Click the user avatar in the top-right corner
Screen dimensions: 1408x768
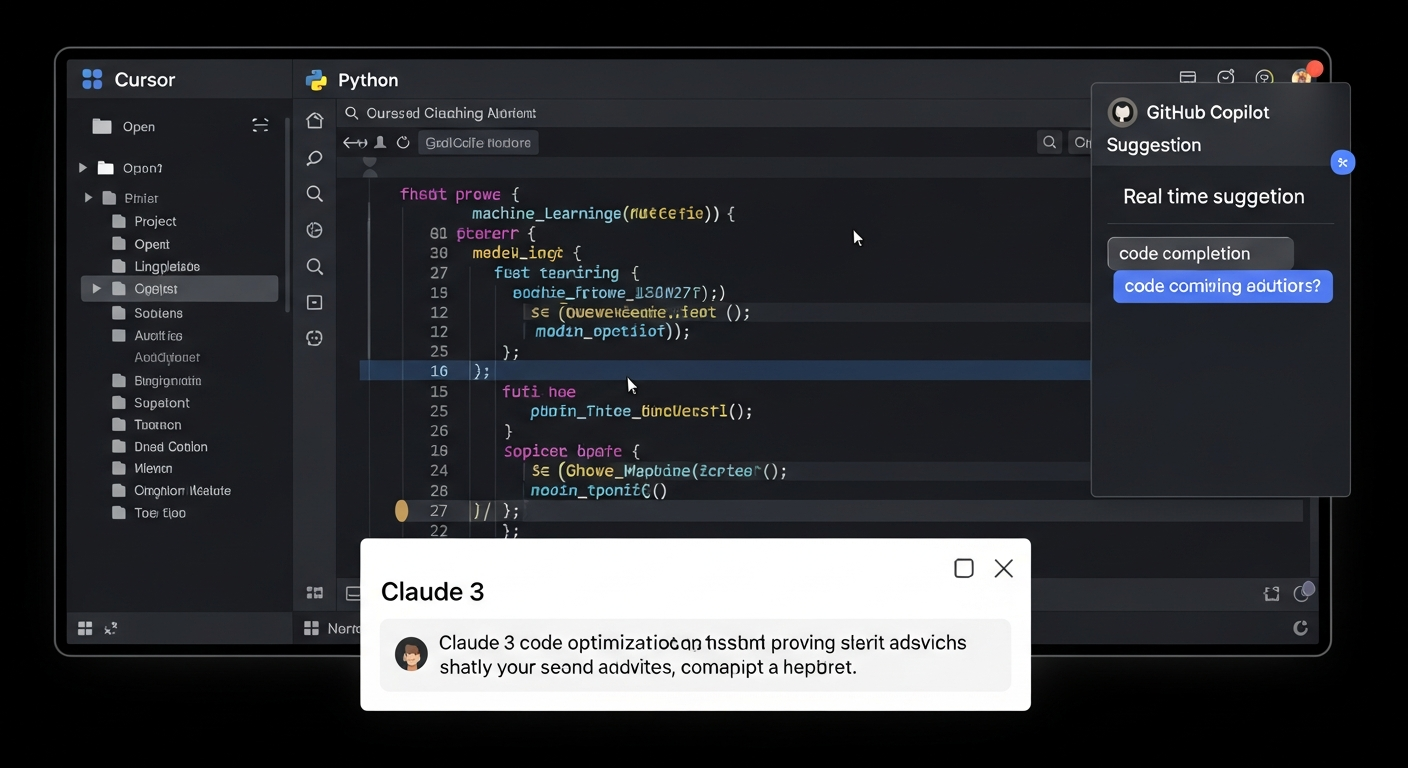click(x=1303, y=78)
